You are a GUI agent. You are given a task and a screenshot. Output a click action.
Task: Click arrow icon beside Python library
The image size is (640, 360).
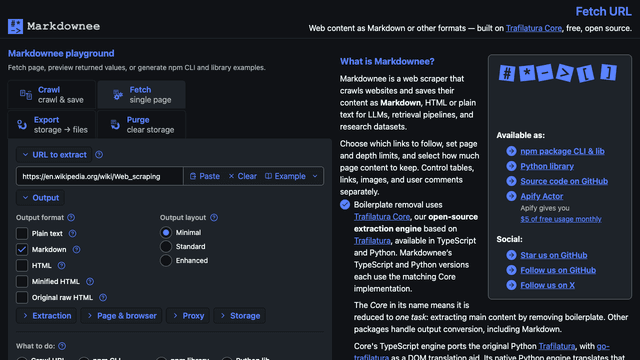coord(511,166)
